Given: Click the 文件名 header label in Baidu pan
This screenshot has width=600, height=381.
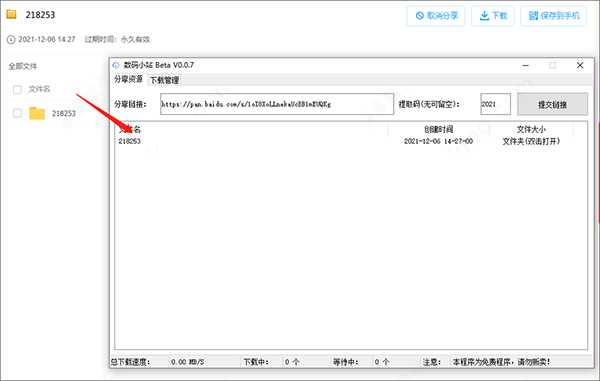Looking at the screenshot, I should click(x=39, y=90).
